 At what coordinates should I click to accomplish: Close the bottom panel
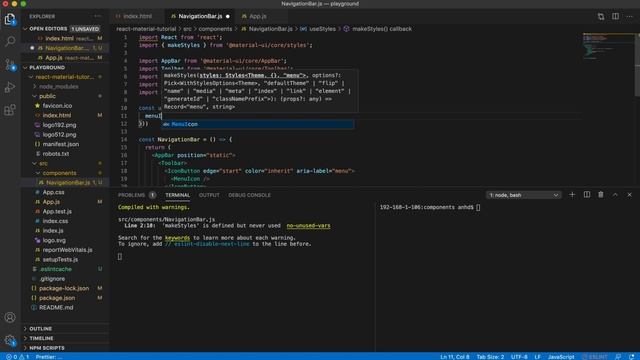[629, 195]
